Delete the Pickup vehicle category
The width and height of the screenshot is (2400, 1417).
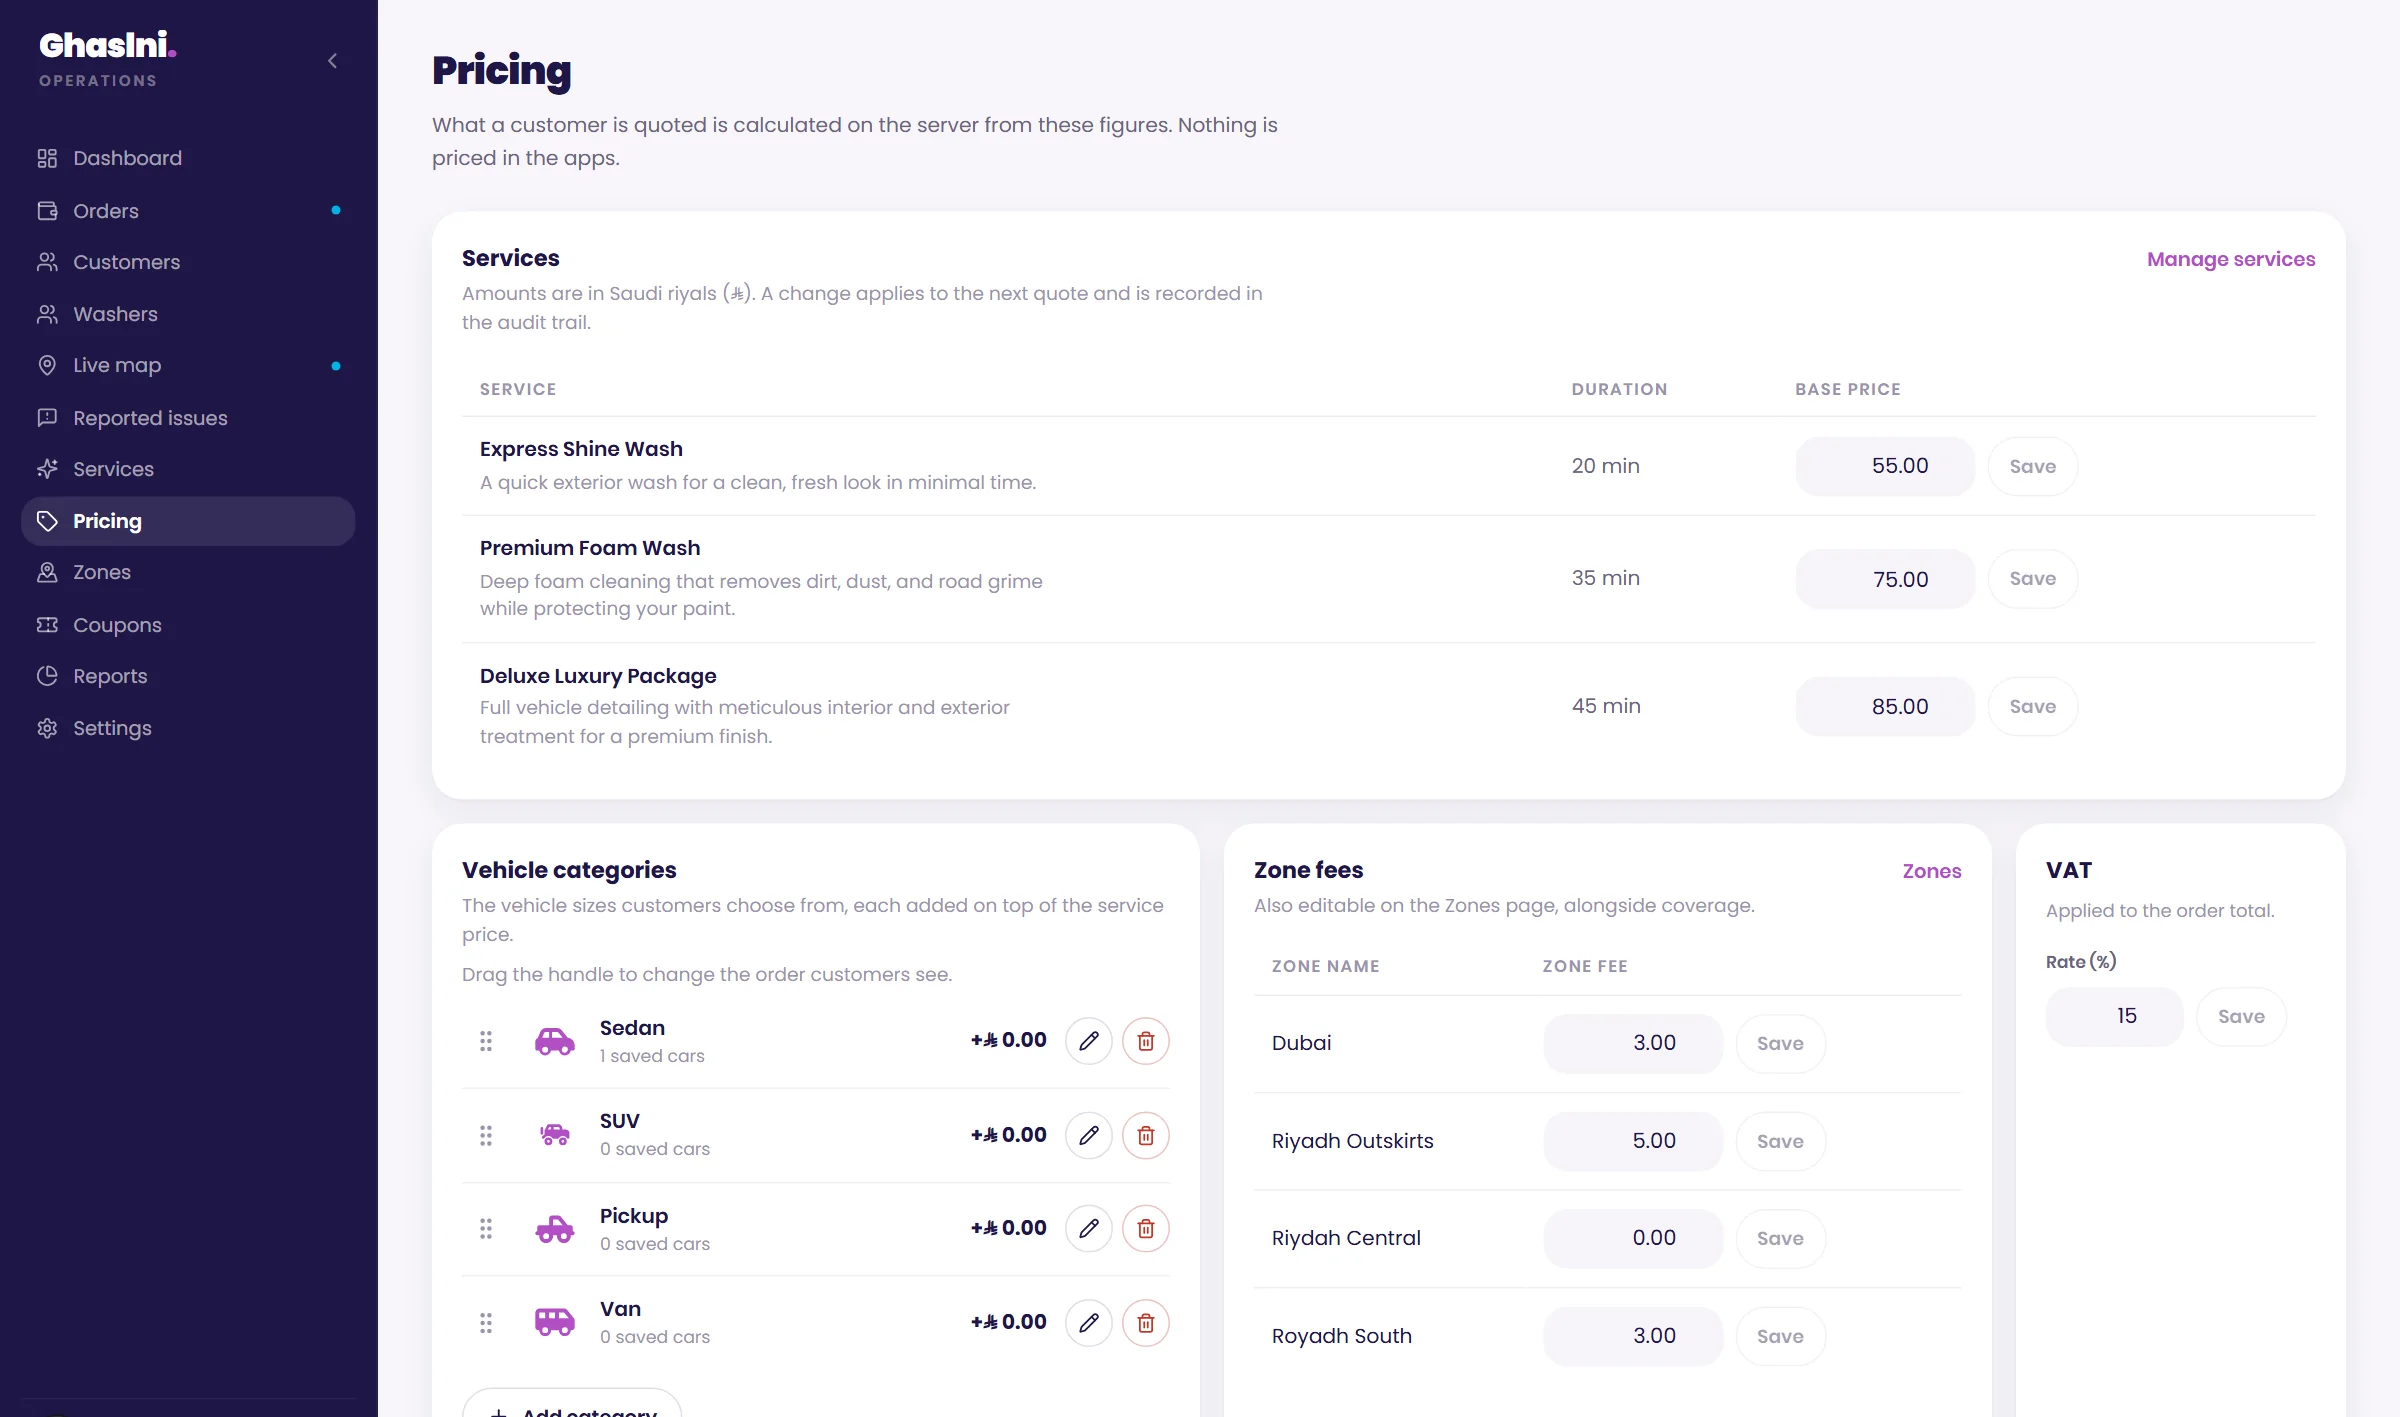pyautogui.click(x=1146, y=1228)
